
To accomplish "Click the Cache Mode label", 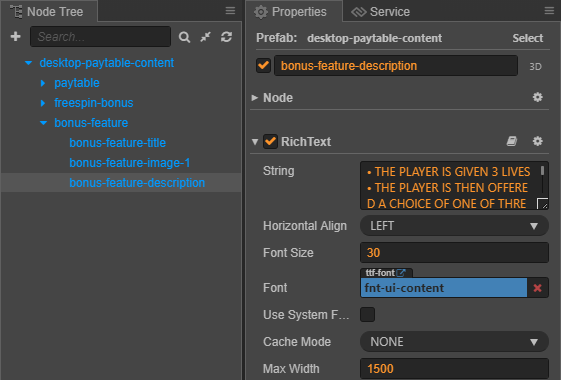I will click(x=297, y=342).
